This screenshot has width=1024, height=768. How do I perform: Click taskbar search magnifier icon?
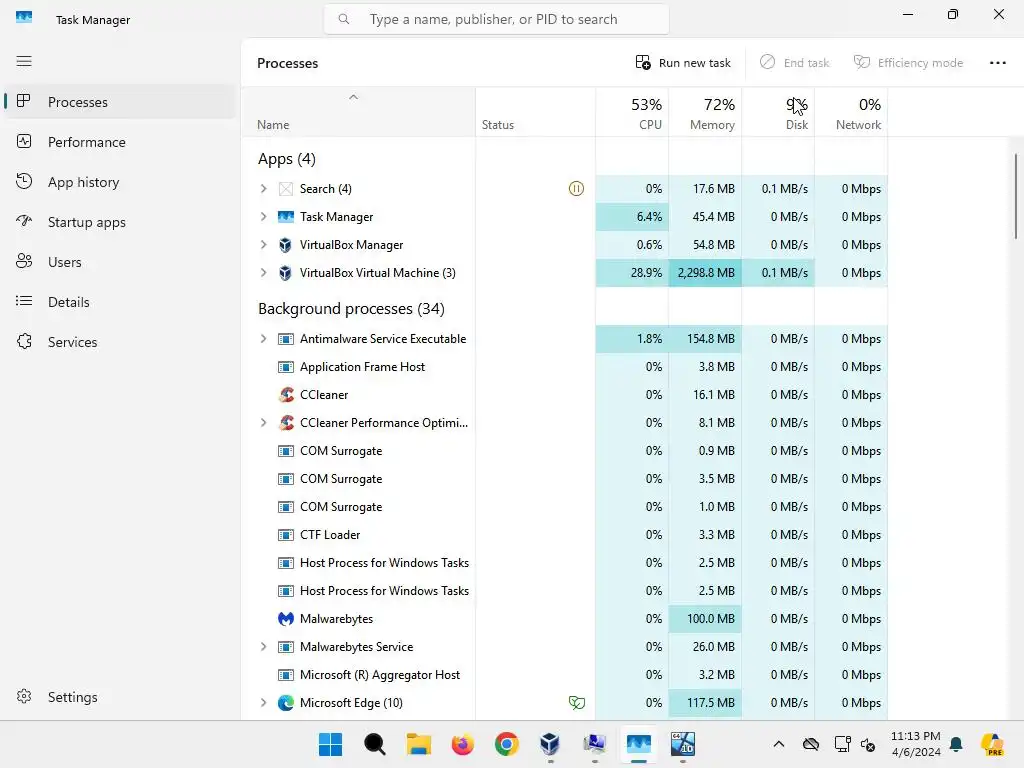tap(375, 744)
